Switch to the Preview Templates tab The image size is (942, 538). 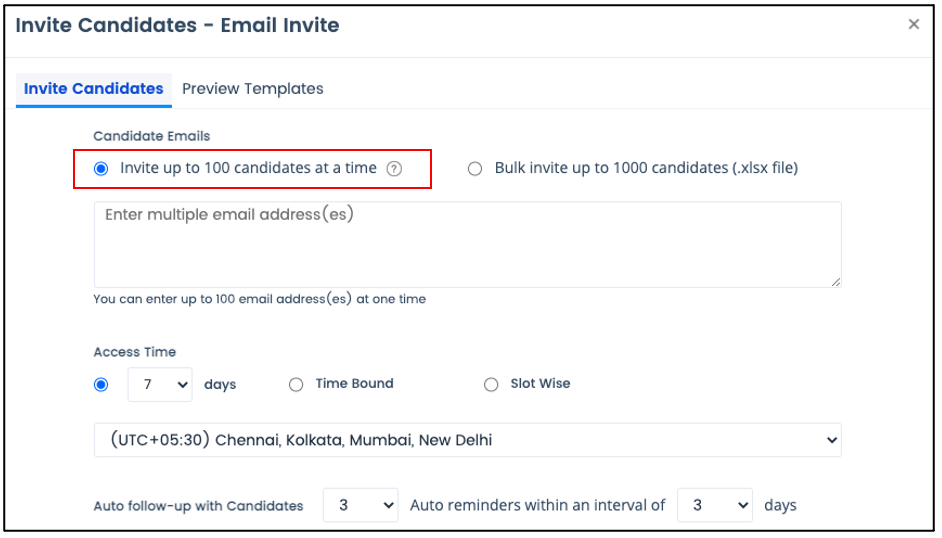point(252,89)
